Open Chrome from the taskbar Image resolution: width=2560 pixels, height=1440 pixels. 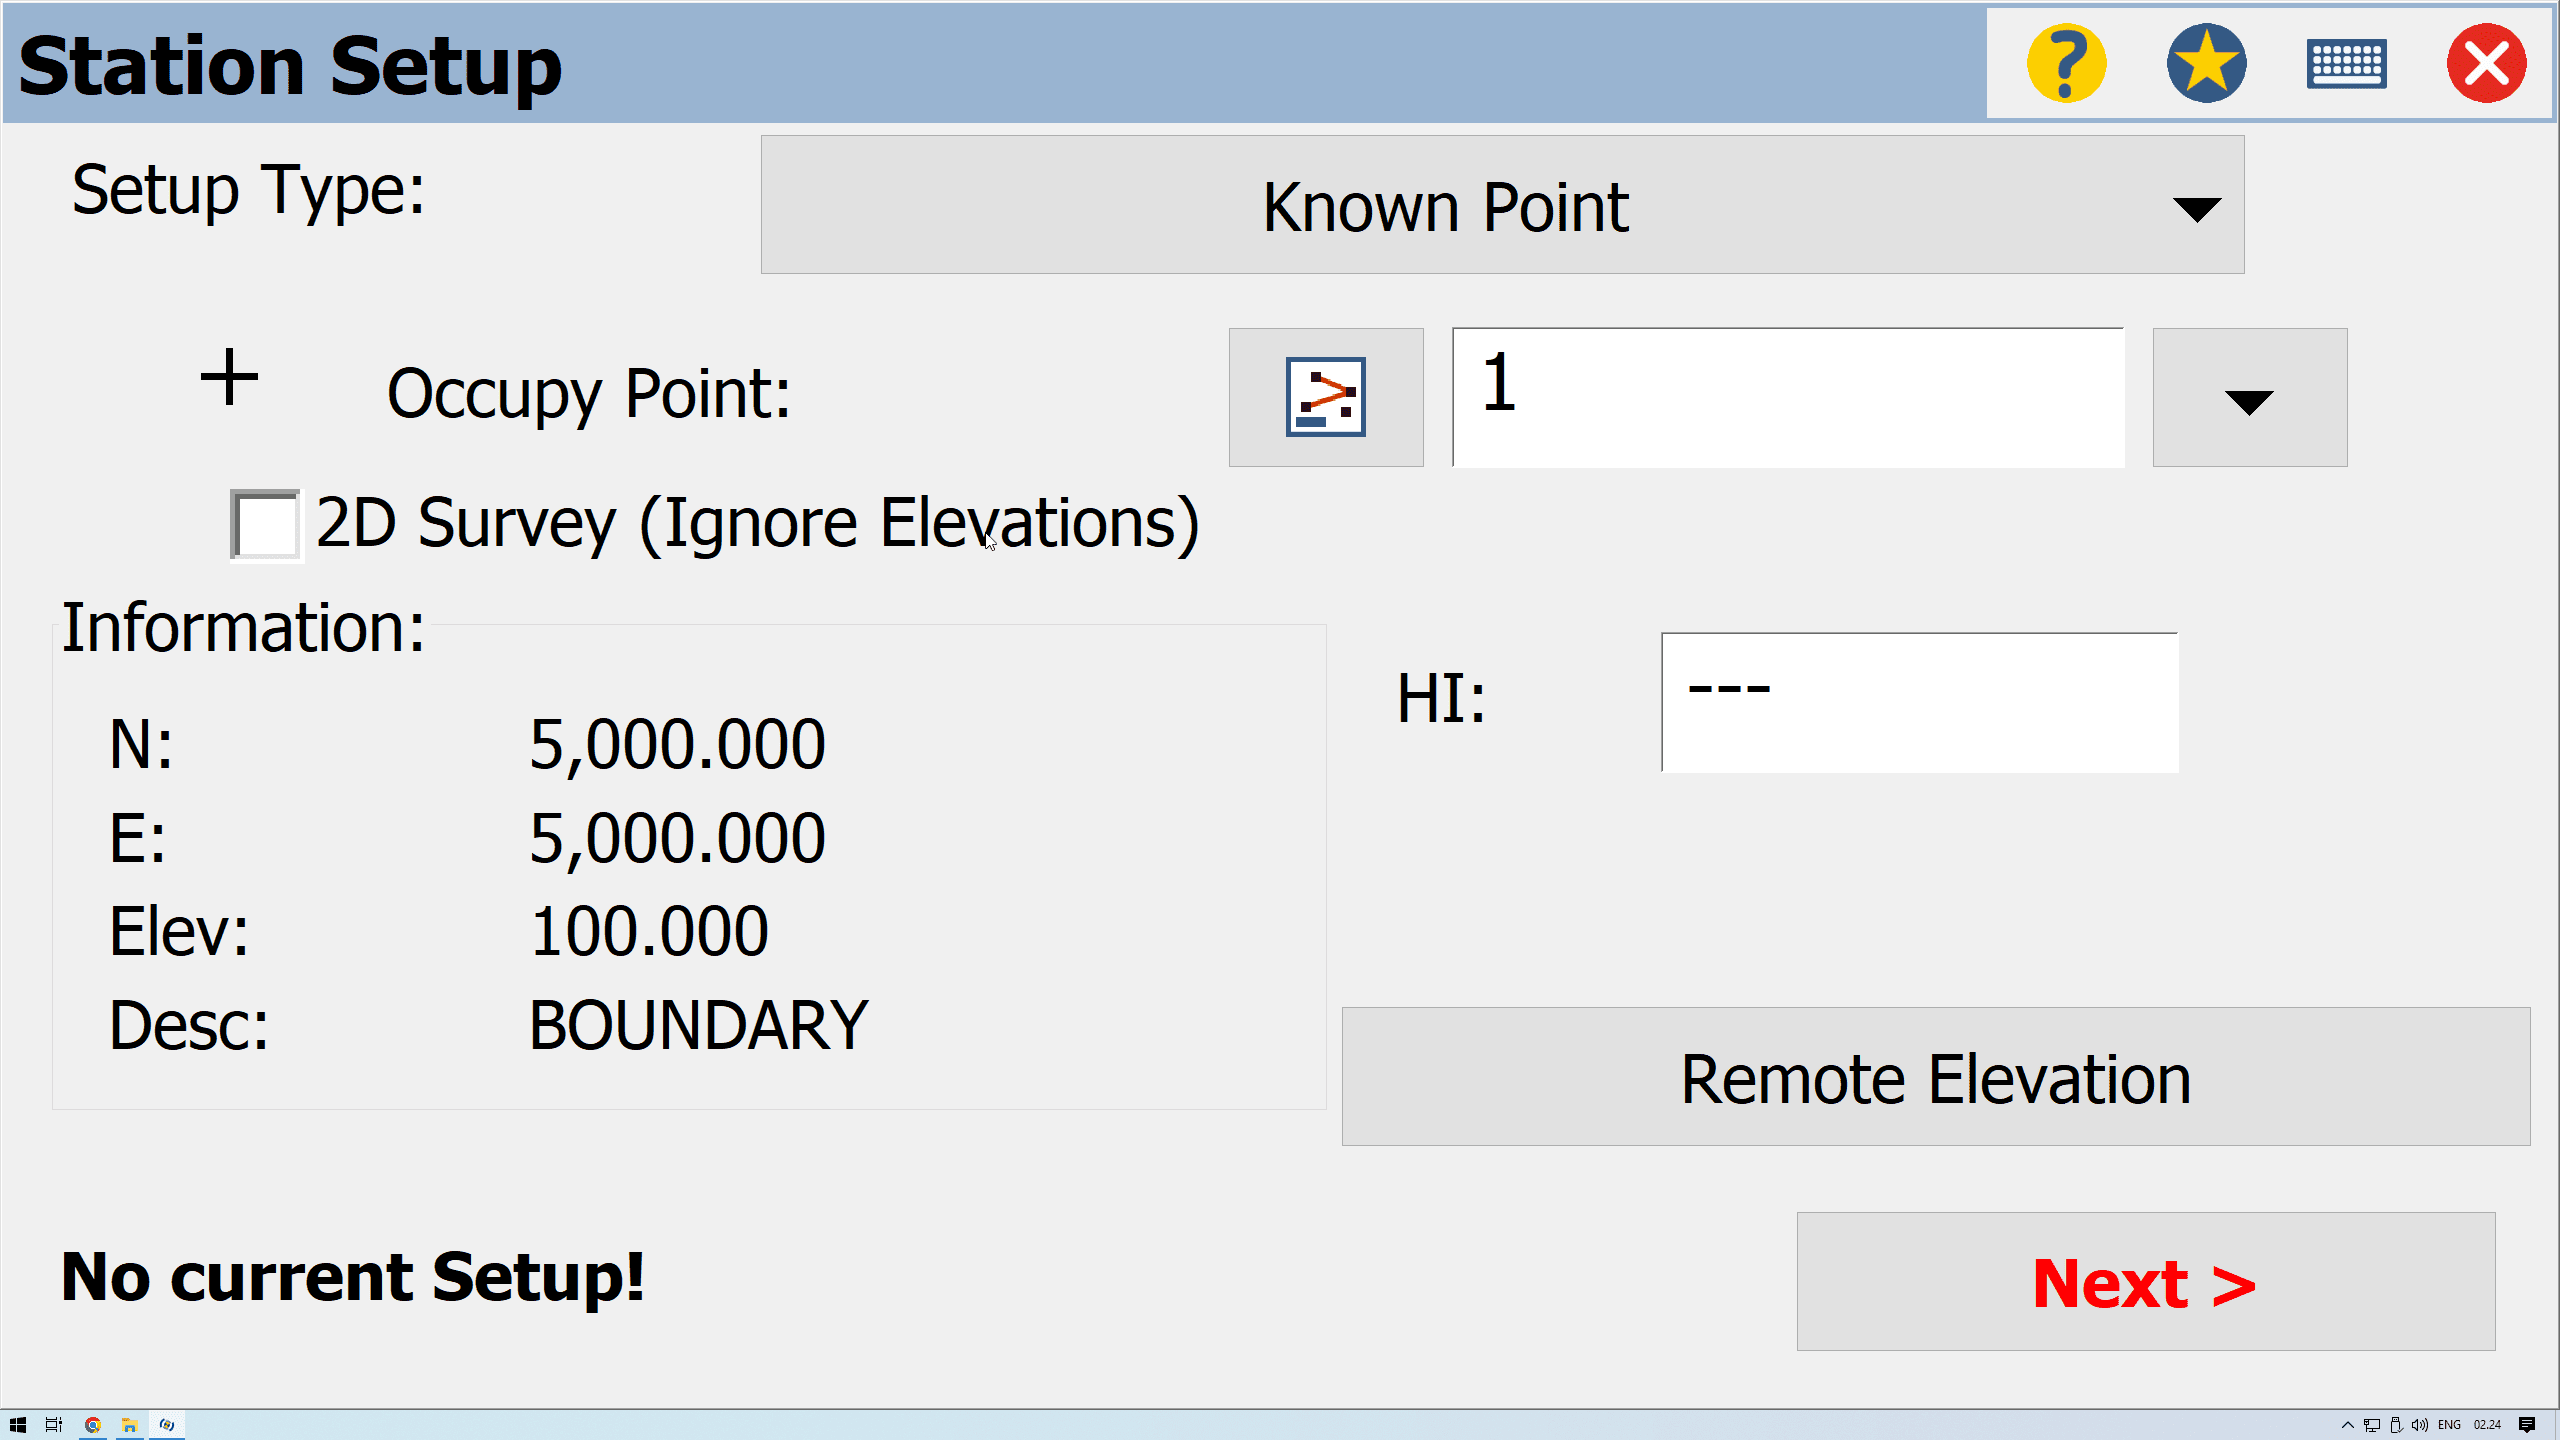[93, 1425]
